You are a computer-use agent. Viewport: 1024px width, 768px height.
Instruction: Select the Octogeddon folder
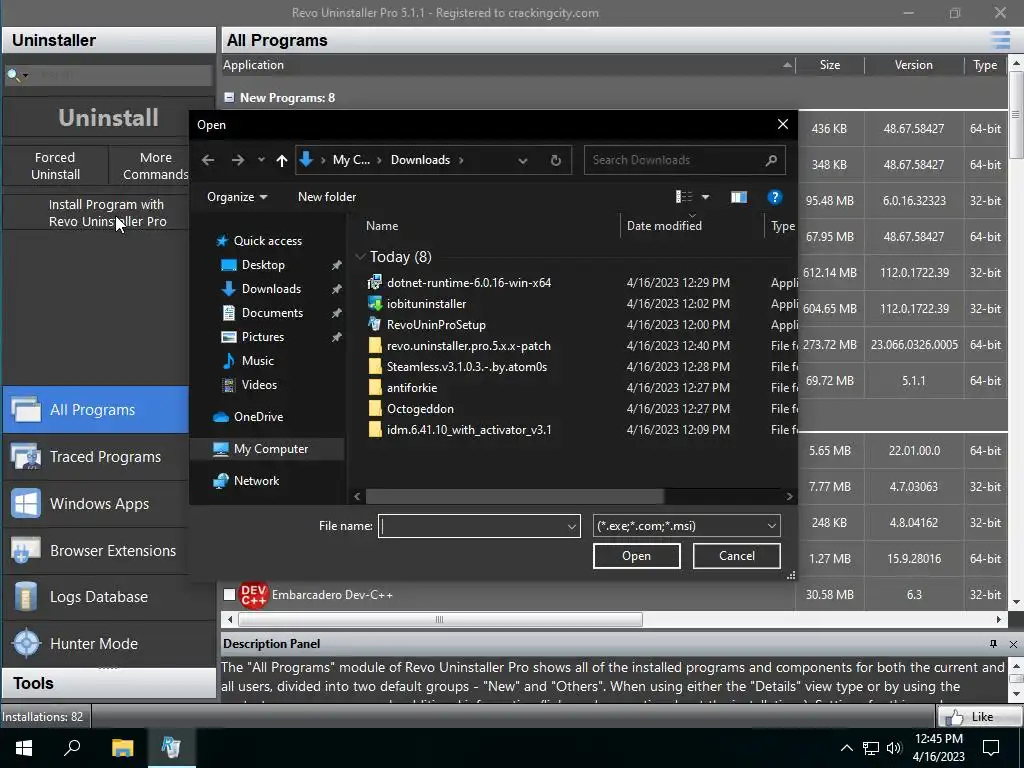click(x=420, y=409)
